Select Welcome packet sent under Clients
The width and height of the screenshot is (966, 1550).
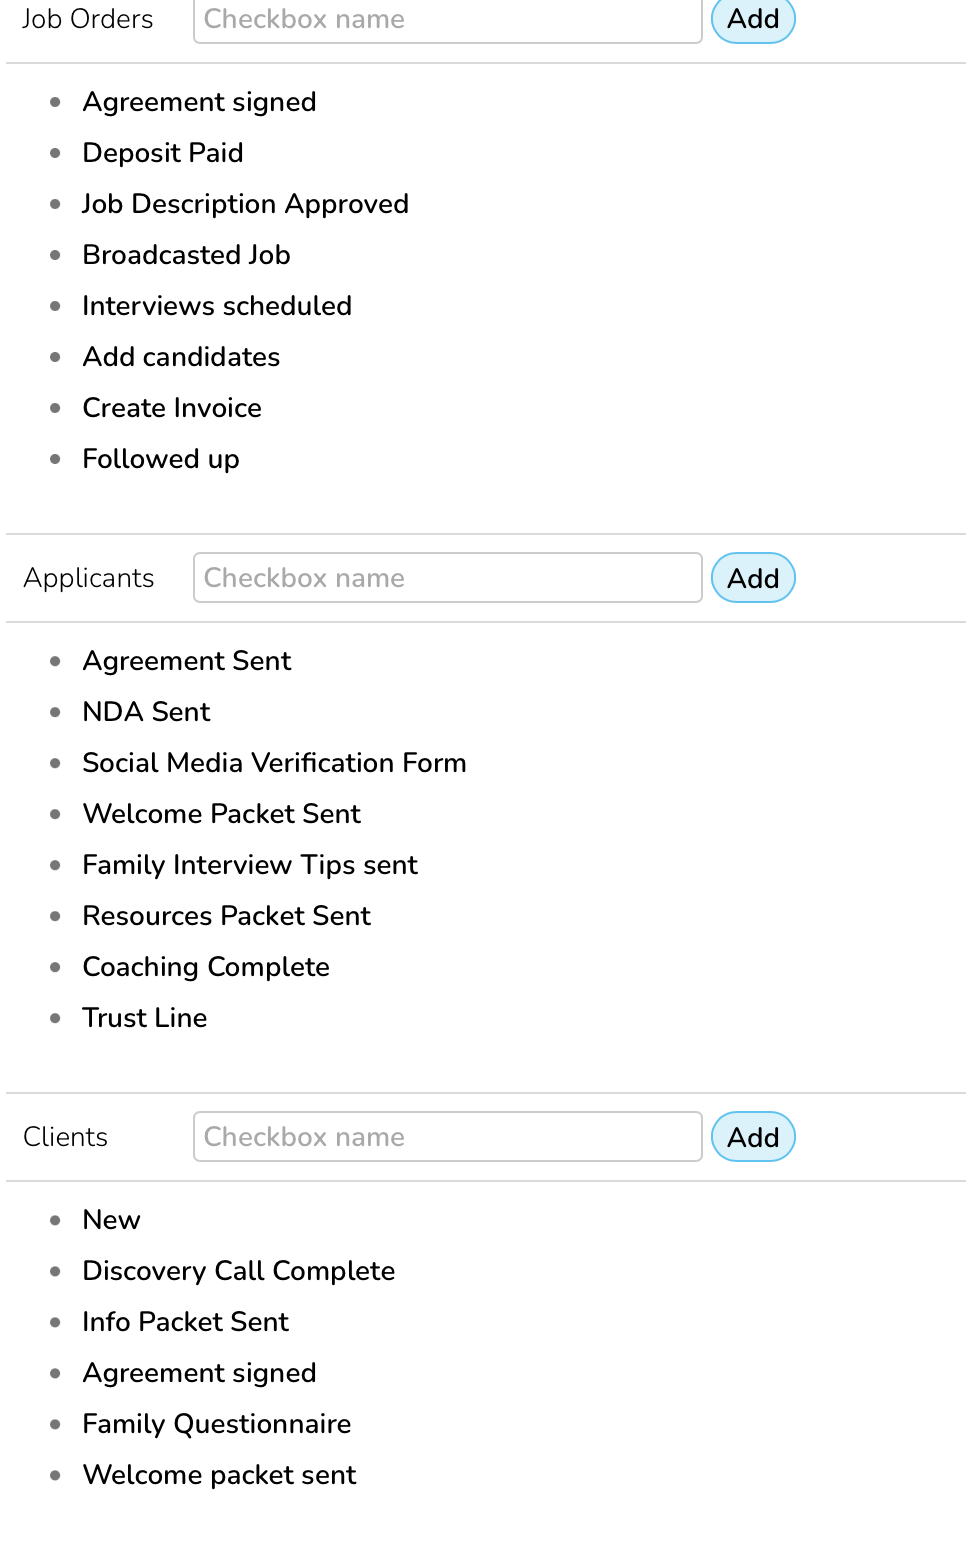tap(219, 1475)
